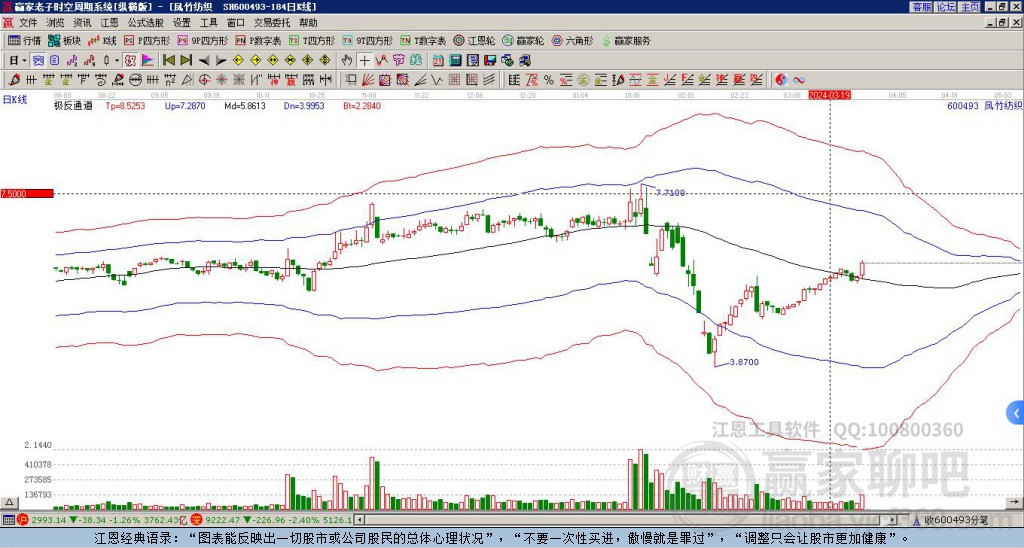Select the hand pan tool
Viewport: 1024px width, 548px height.
point(346,61)
